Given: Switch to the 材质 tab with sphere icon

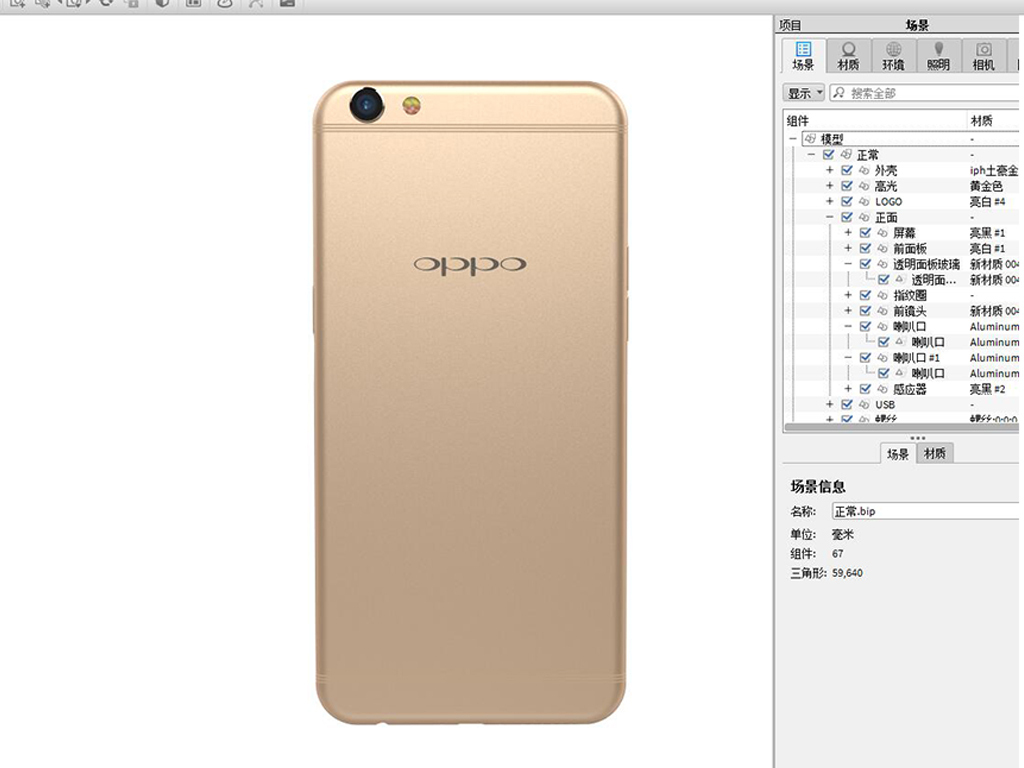Looking at the screenshot, I should 848,56.
